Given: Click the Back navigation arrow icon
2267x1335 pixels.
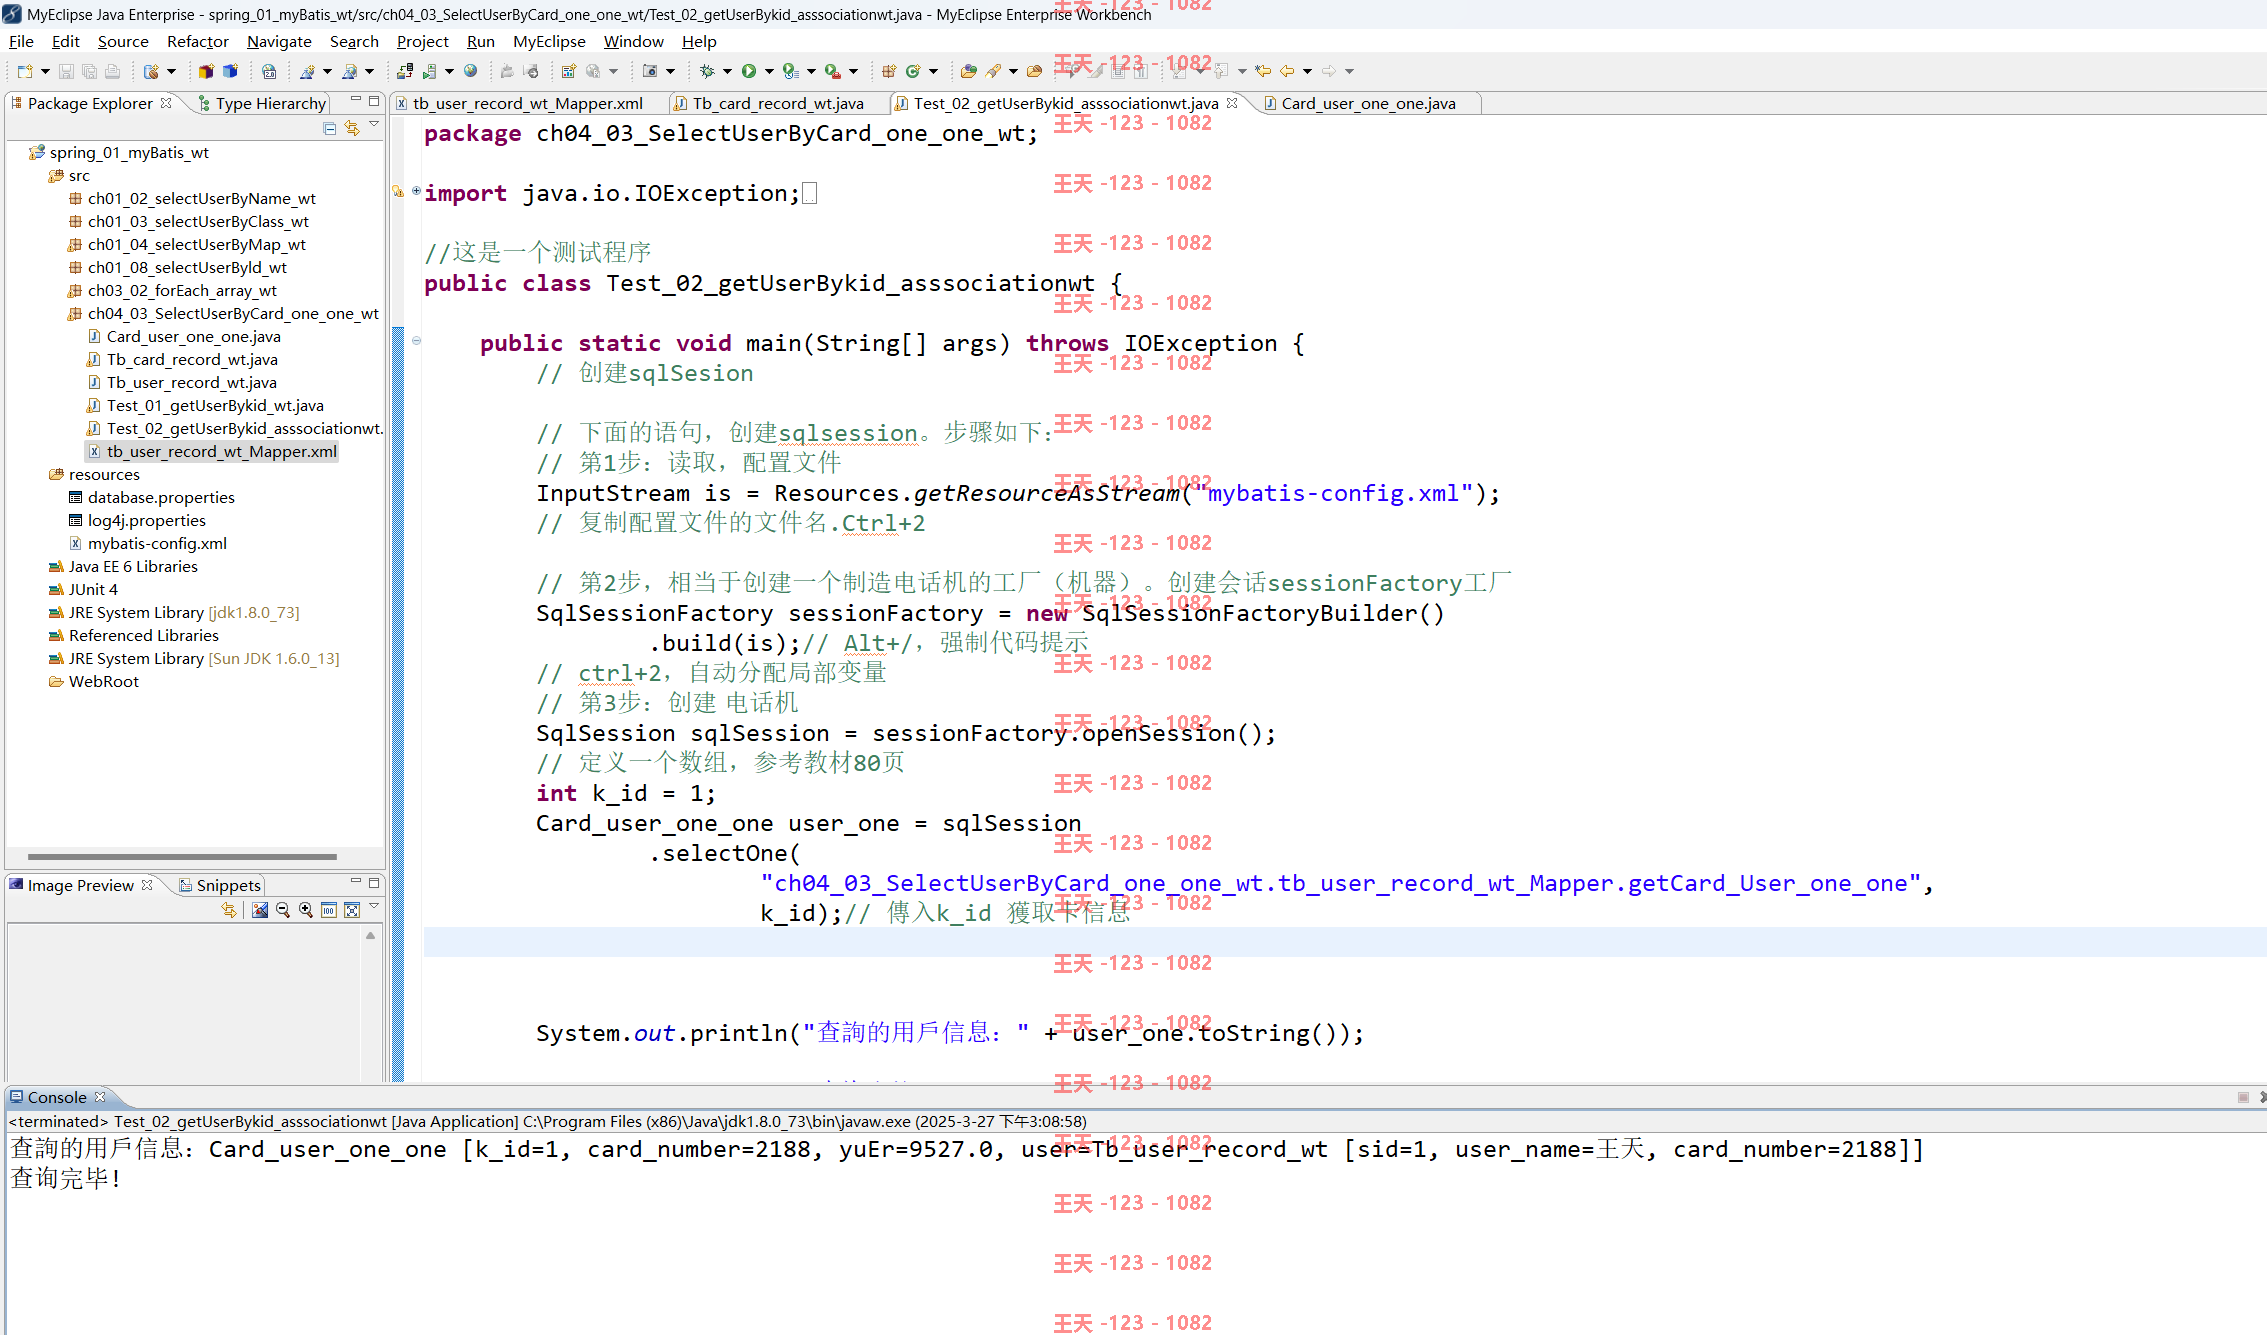Looking at the screenshot, I should [x=1287, y=71].
